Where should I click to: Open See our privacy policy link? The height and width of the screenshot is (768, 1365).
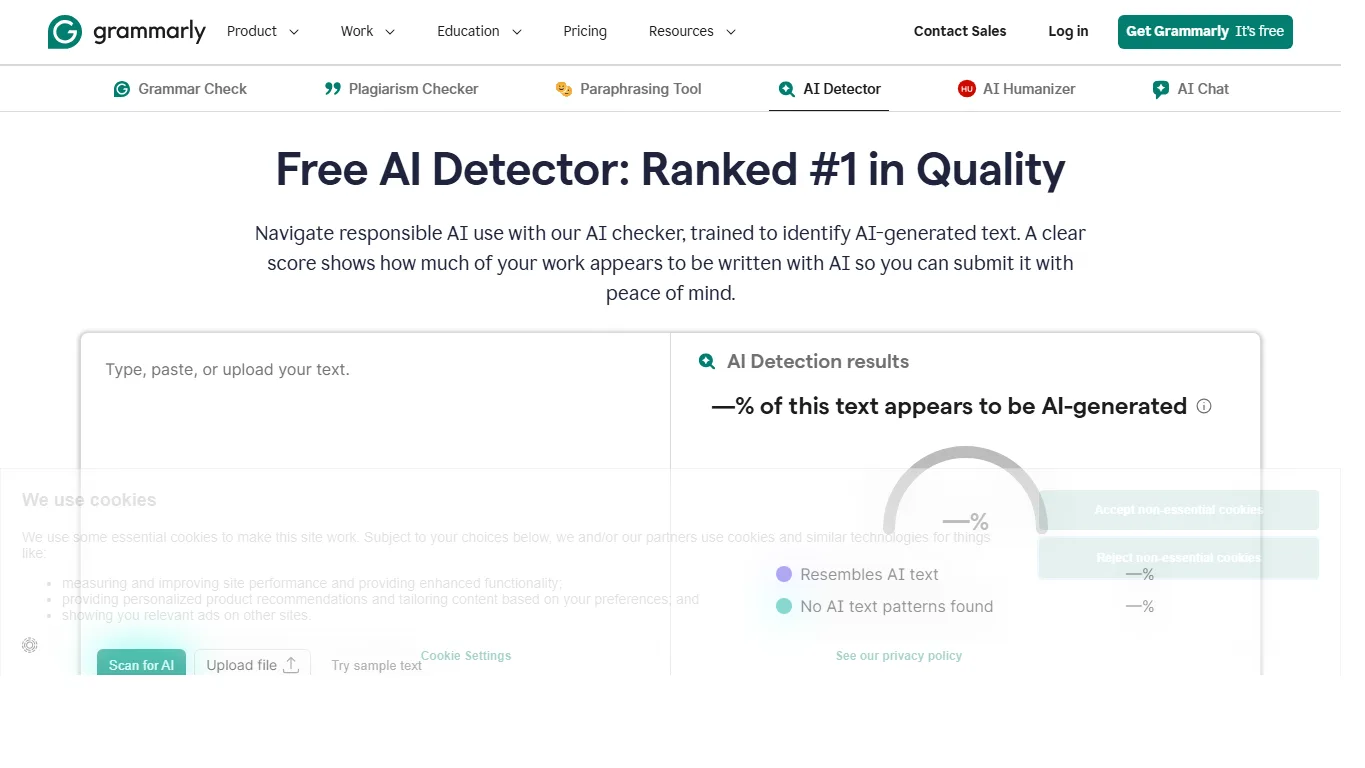pyautogui.click(x=899, y=656)
